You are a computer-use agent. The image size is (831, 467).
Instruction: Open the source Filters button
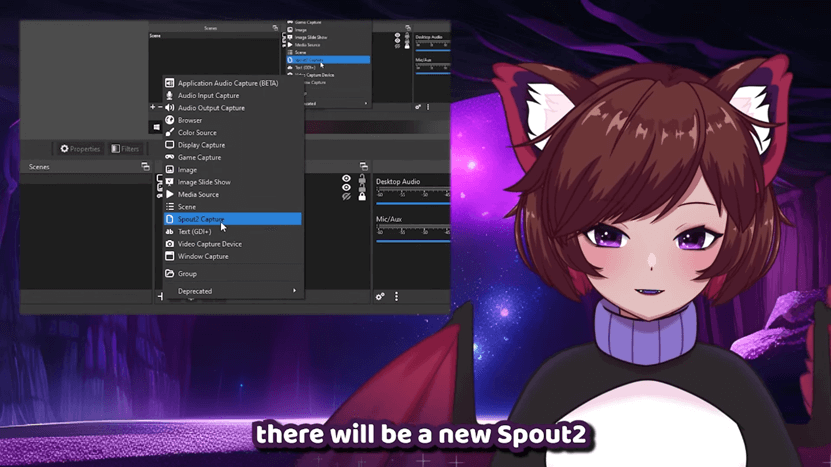tap(125, 149)
